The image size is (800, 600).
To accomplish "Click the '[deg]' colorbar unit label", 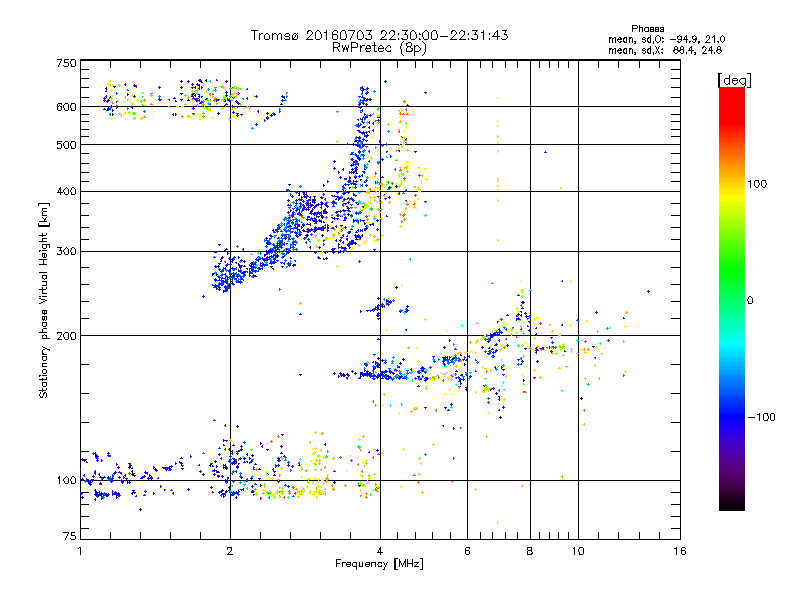I will click(734, 81).
